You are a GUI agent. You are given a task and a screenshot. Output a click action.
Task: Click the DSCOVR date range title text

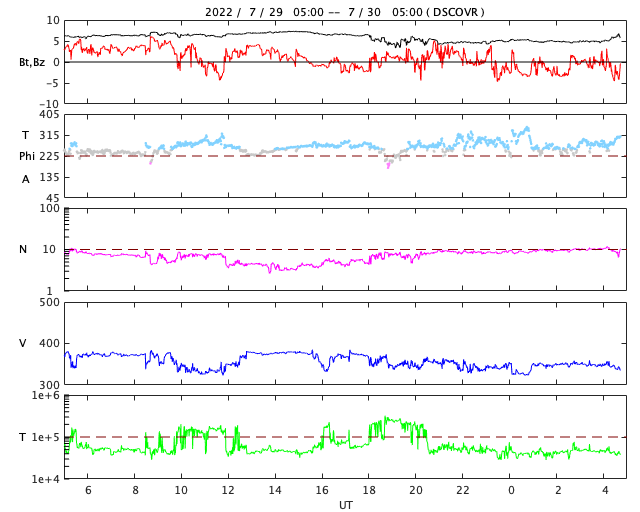[x=344, y=12]
